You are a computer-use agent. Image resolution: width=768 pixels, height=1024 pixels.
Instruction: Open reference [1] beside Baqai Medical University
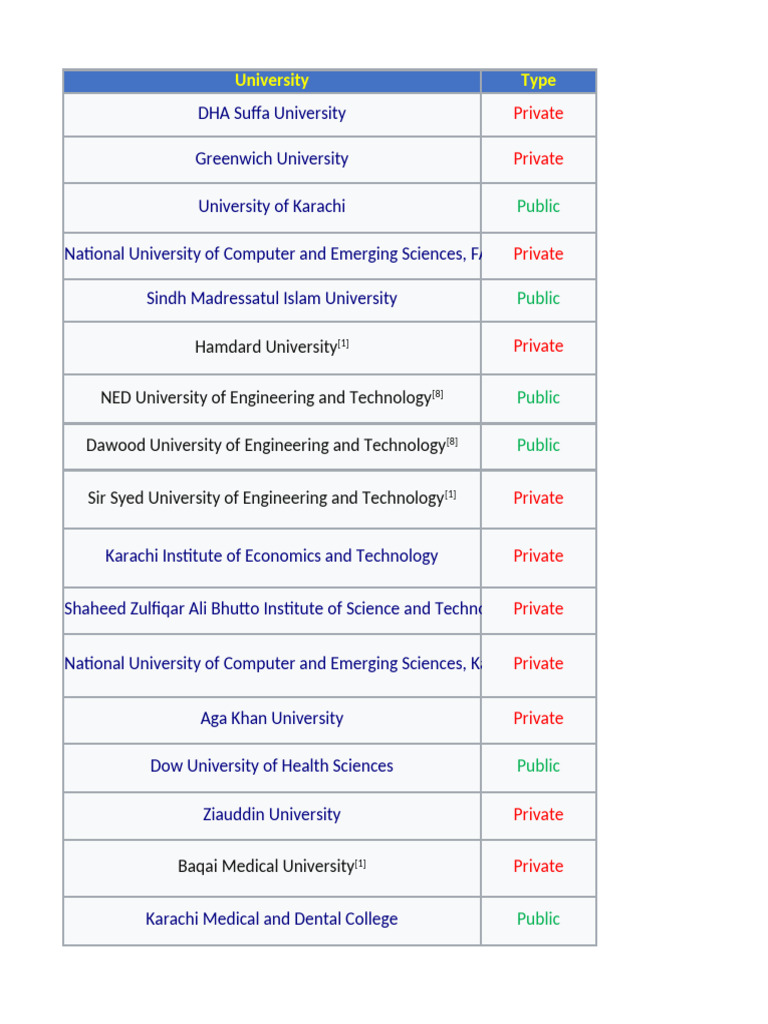click(x=360, y=863)
